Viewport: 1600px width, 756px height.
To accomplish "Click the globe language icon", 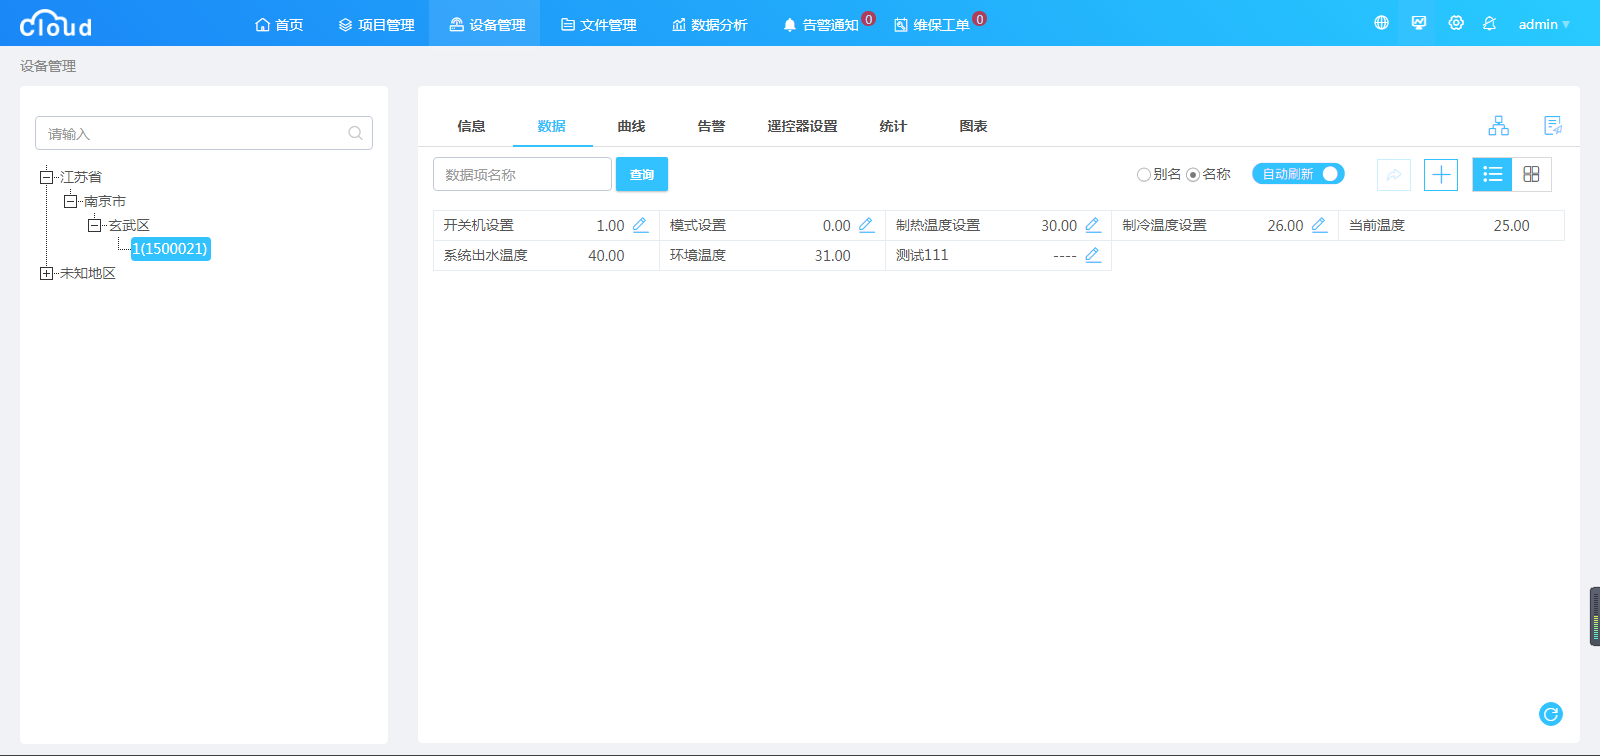I will [1381, 23].
